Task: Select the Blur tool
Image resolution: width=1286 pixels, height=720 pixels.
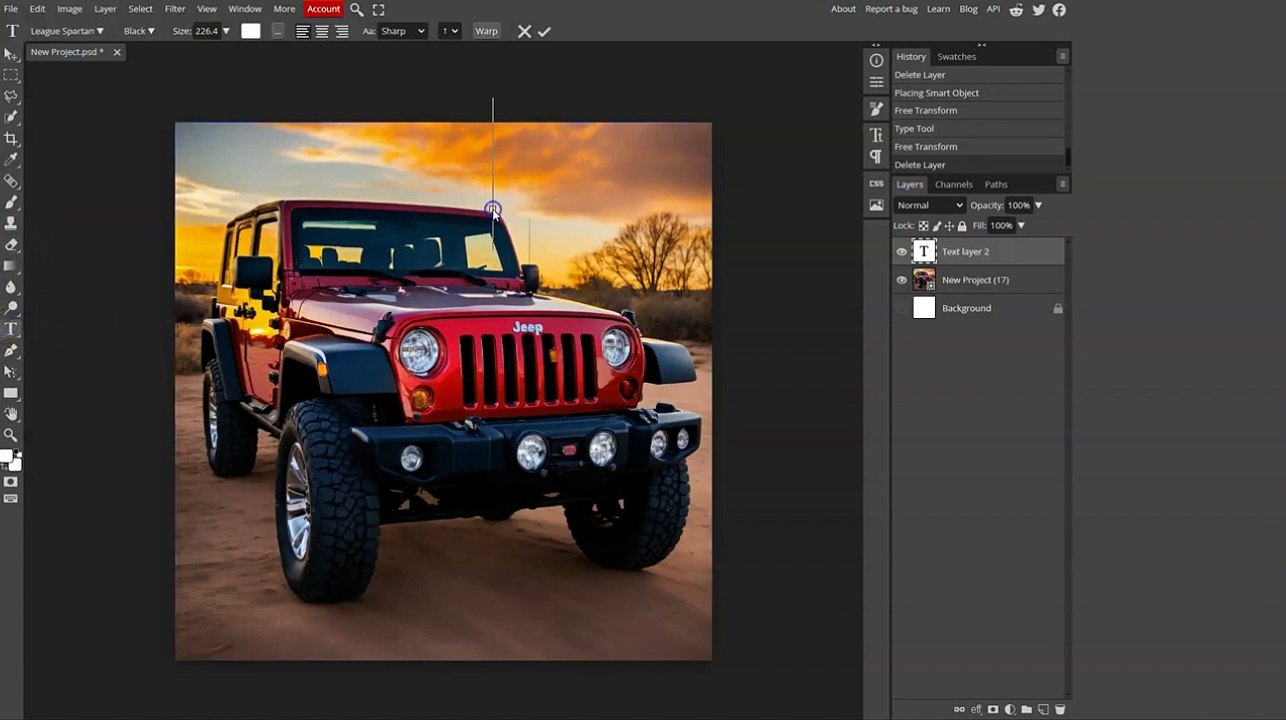Action: pos(11,287)
